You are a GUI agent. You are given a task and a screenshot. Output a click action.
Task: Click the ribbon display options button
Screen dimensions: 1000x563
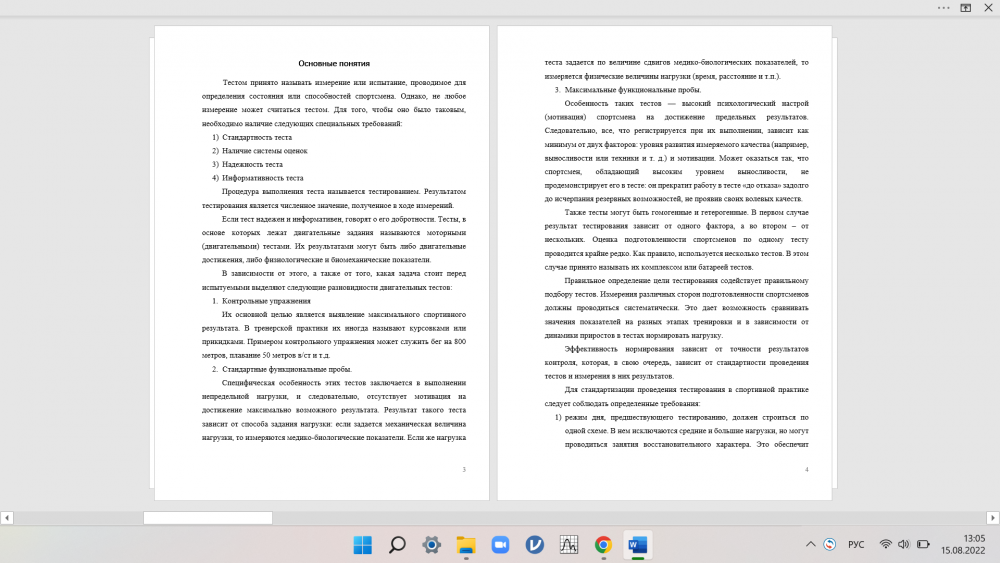[x=966, y=7]
